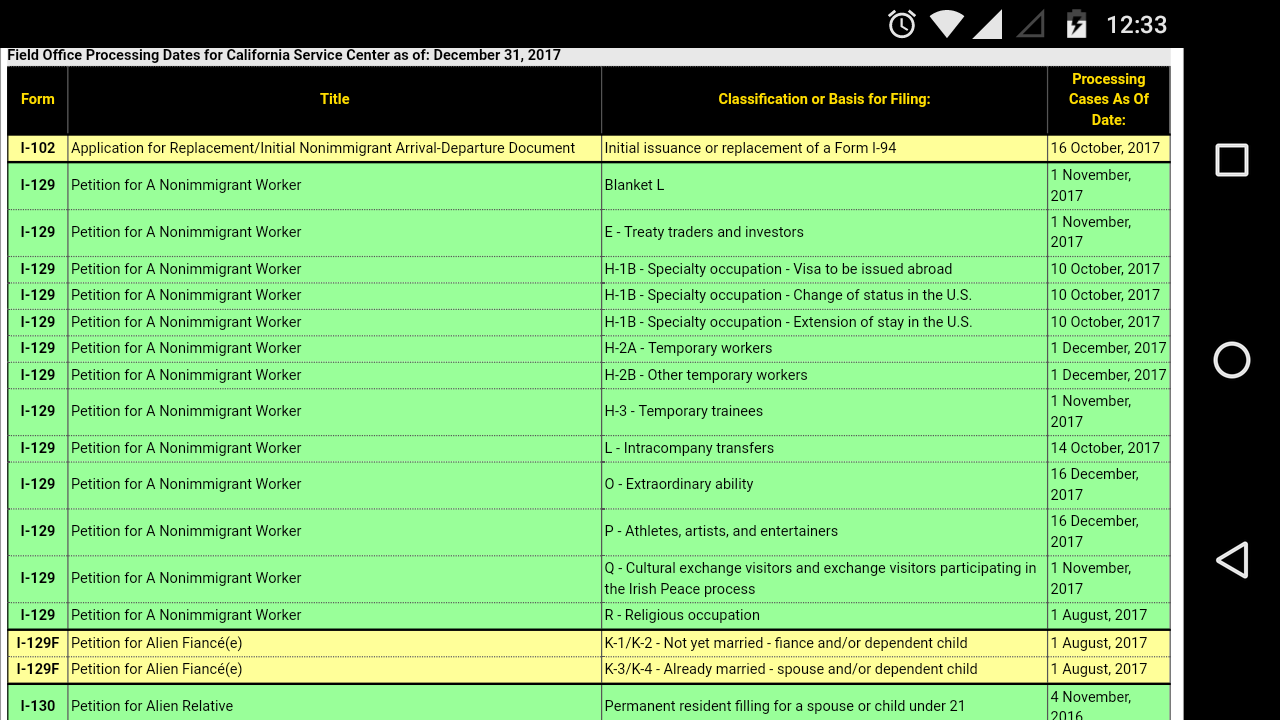1280x720 pixels.
Task: Select "Petition for A Nonimmigrant Worker" in Religious occupation row
Action: [335, 615]
